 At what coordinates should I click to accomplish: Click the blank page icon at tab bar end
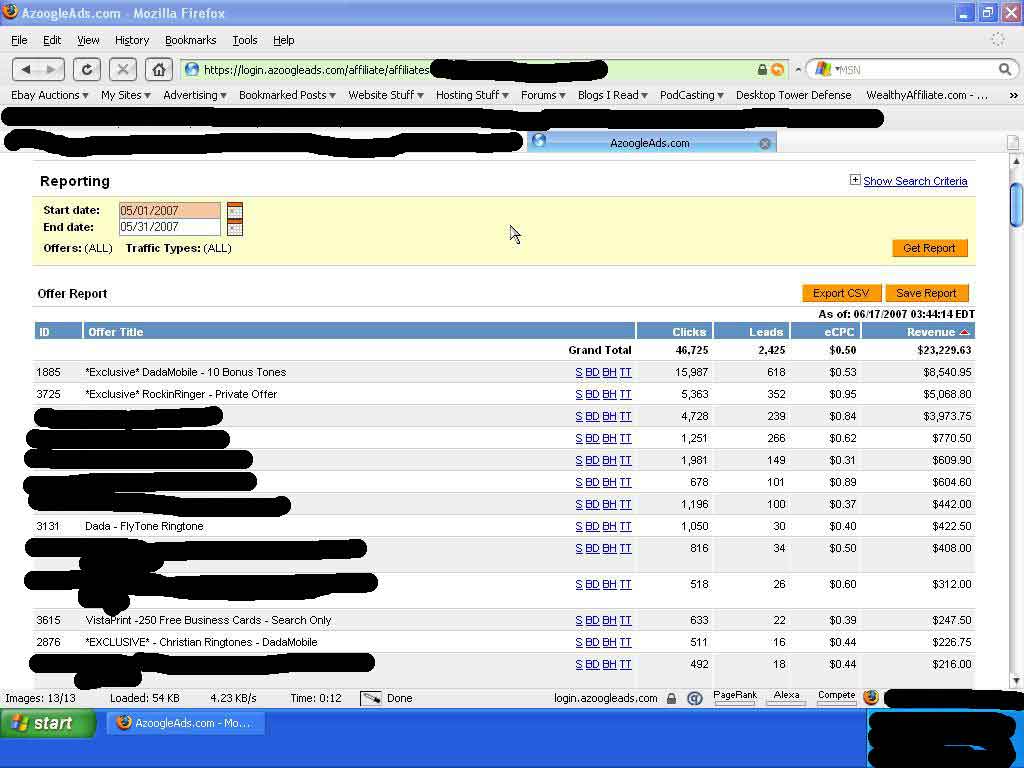click(x=1012, y=142)
